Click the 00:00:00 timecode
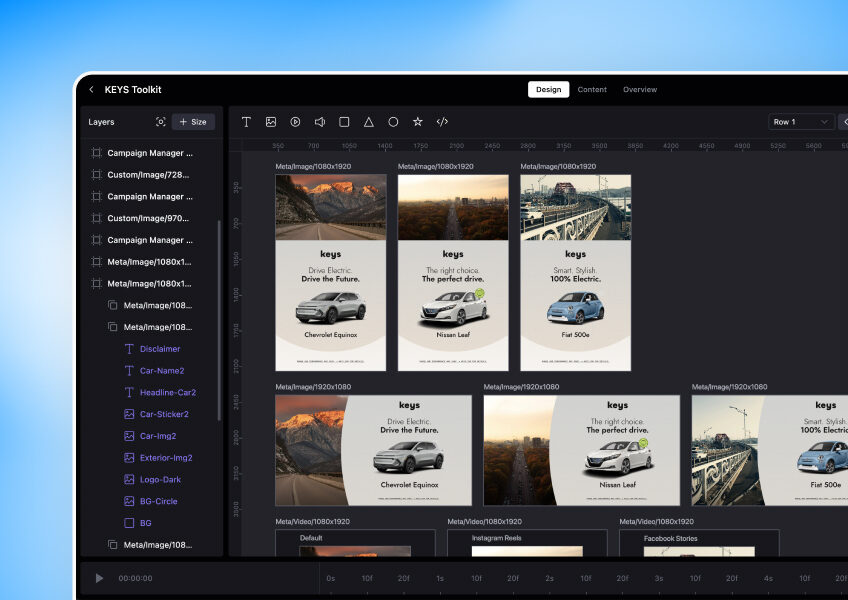The width and height of the screenshot is (848, 600). pos(135,578)
